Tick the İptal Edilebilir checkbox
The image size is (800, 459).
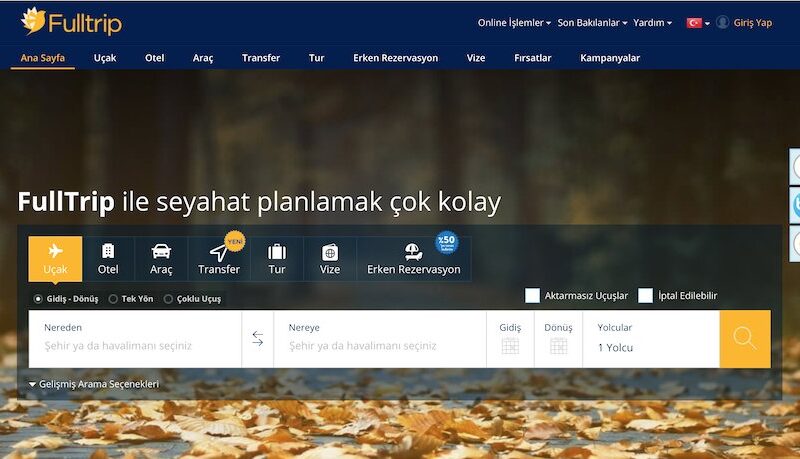point(645,295)
